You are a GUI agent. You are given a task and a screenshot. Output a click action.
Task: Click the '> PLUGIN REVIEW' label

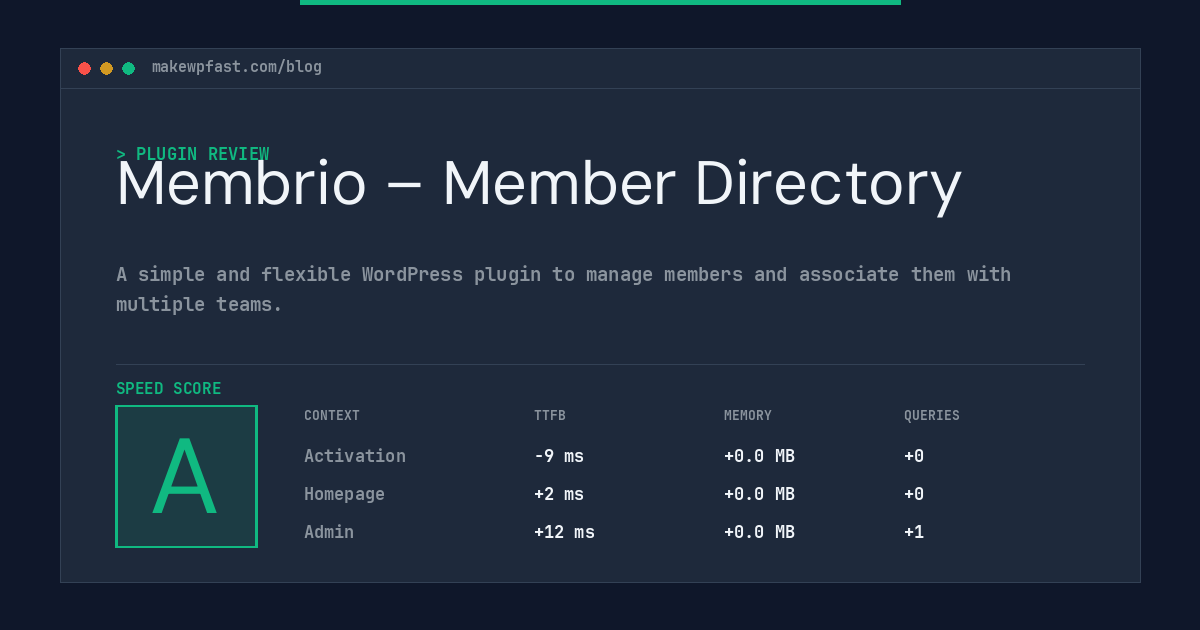point(193,154)
